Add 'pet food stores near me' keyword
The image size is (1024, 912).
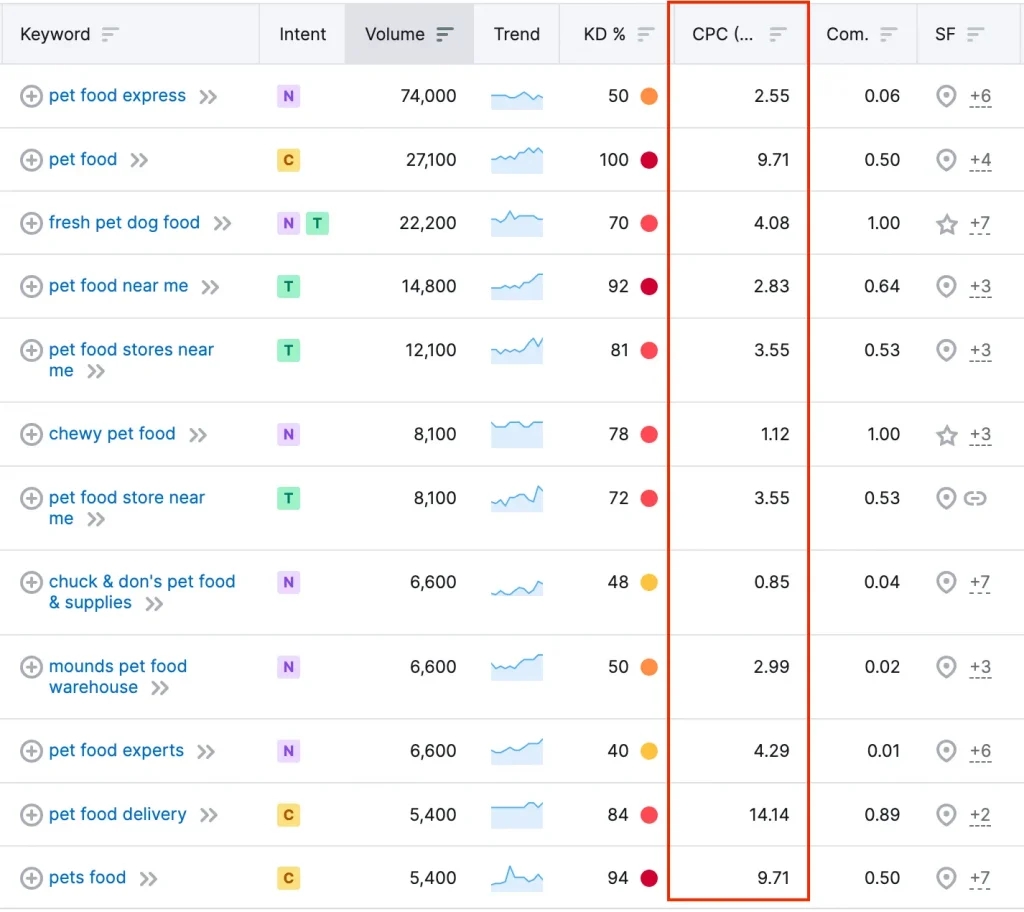31,350
